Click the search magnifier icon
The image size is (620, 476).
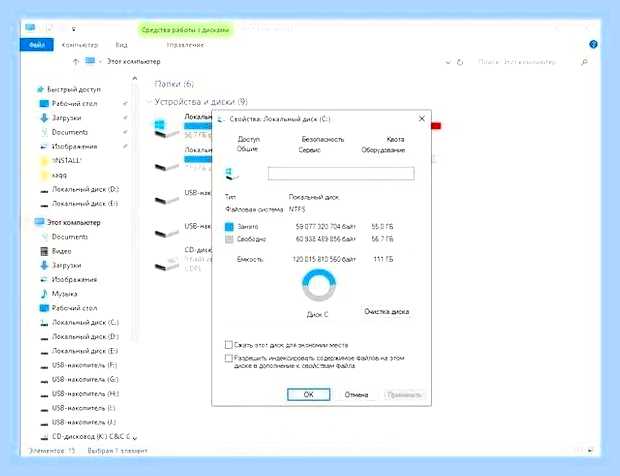click(x=584, y=62)
